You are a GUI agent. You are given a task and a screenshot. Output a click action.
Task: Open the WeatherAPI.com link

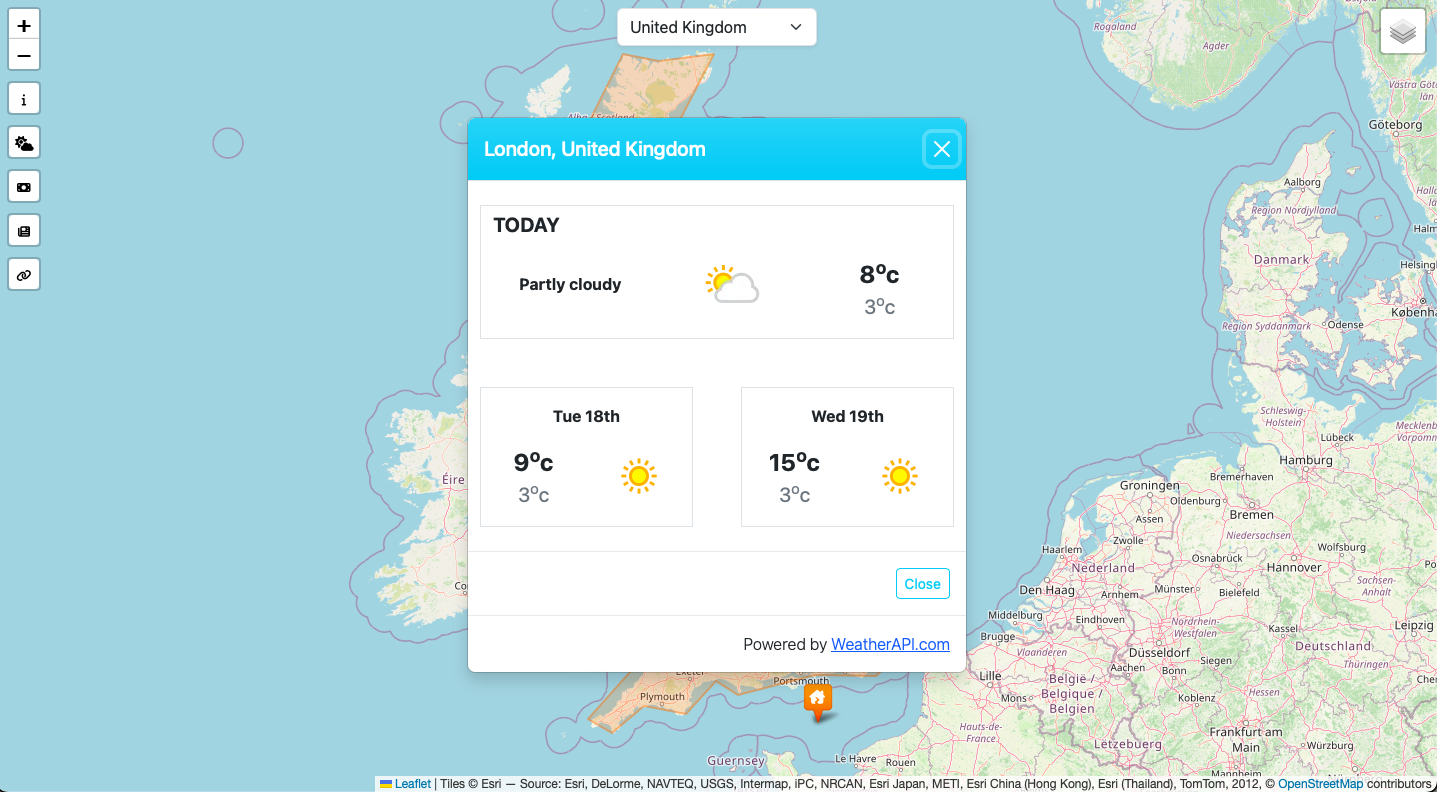pos(890,644)
